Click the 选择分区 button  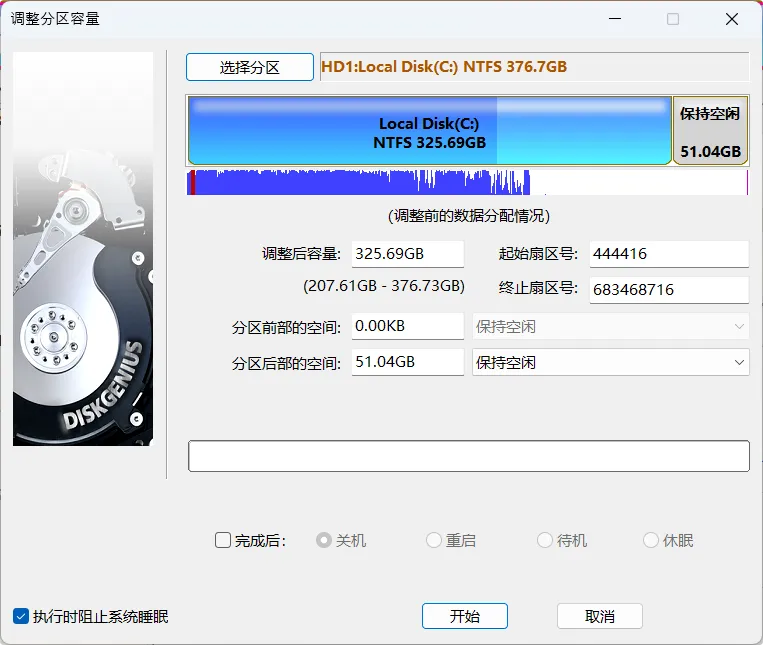coord(250,67)
